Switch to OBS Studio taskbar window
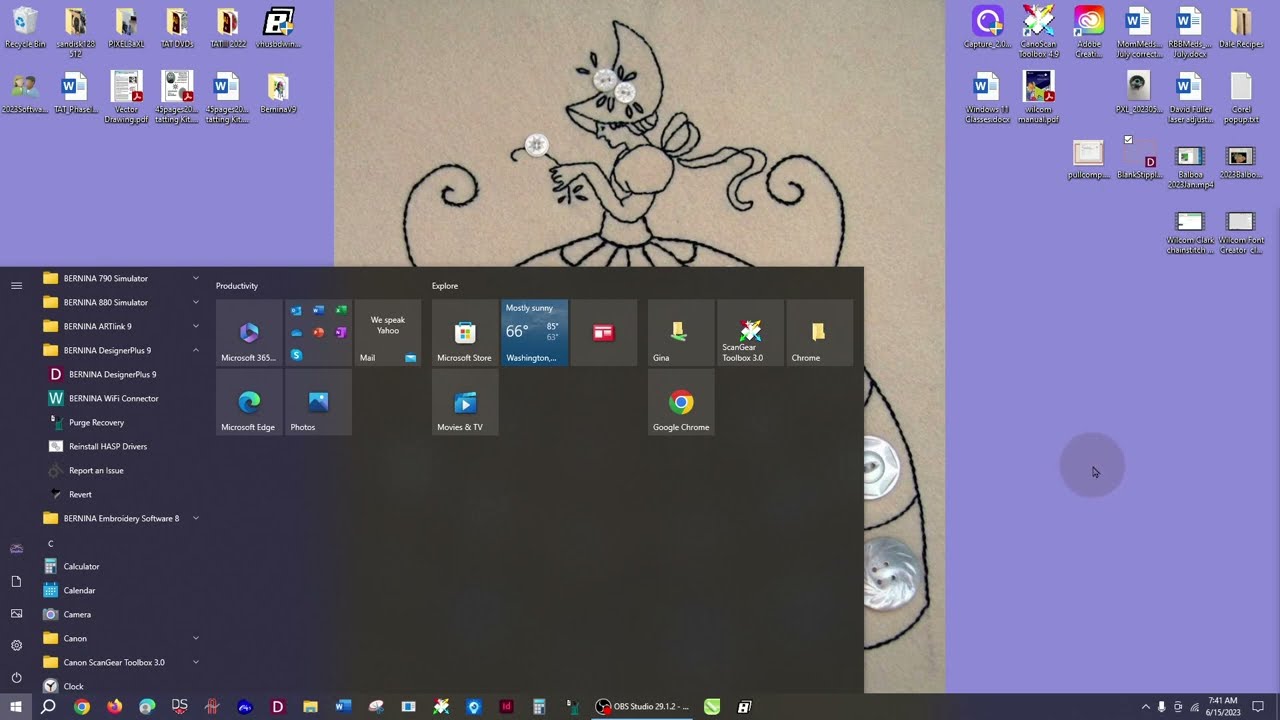This screenshot has height=720, width=1280. tap(641, 707)
